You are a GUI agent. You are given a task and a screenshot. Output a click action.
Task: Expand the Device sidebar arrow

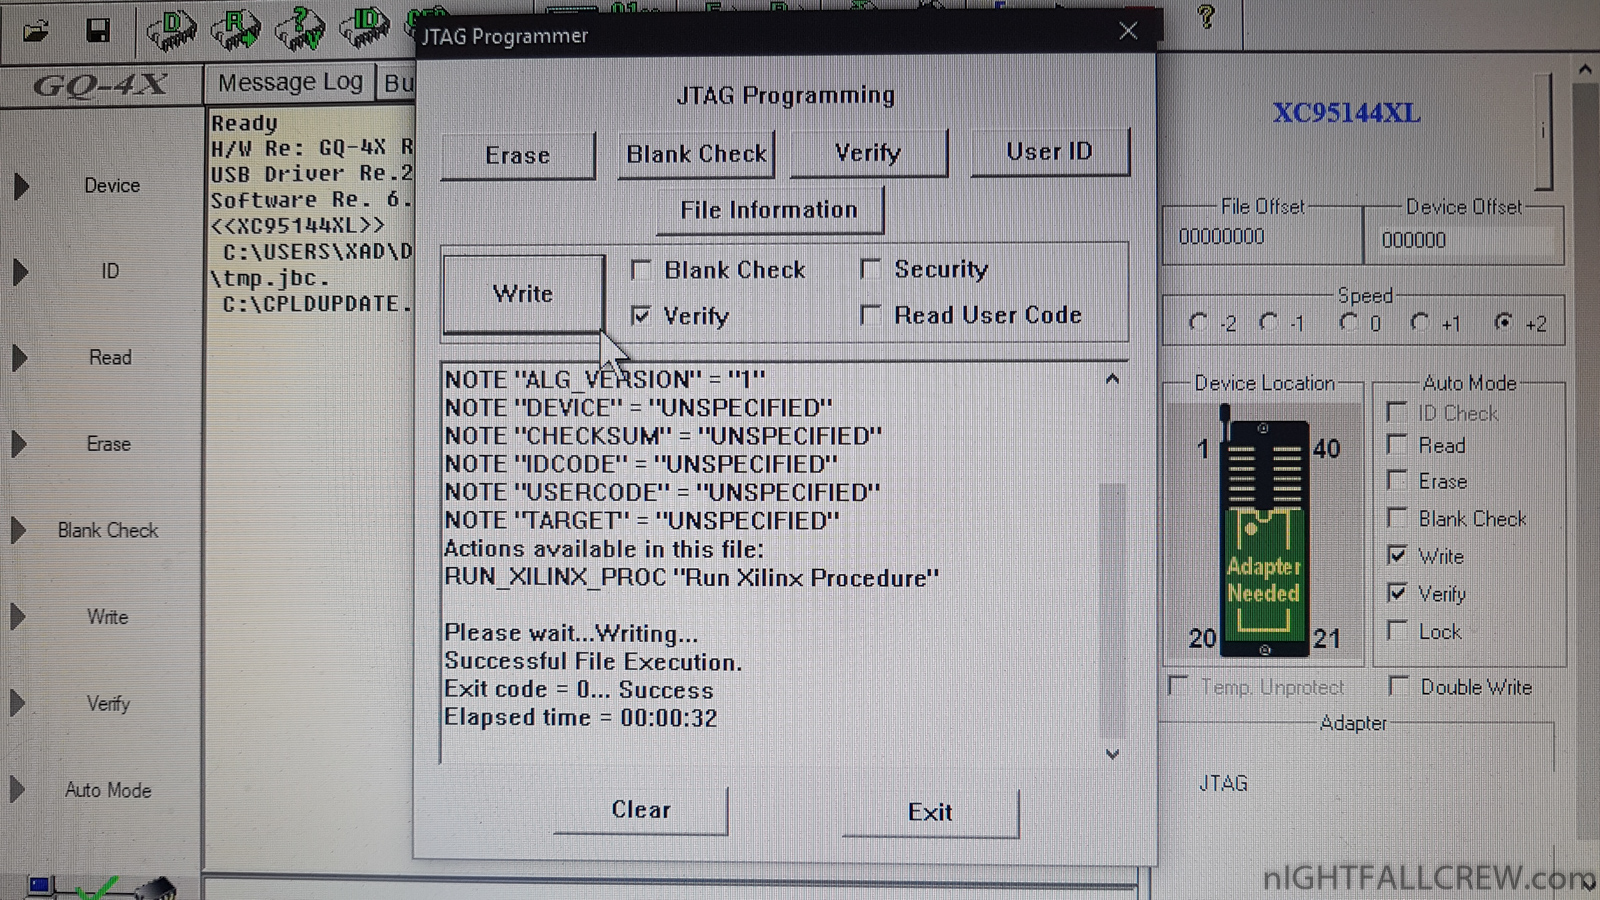tap(21, 186)
